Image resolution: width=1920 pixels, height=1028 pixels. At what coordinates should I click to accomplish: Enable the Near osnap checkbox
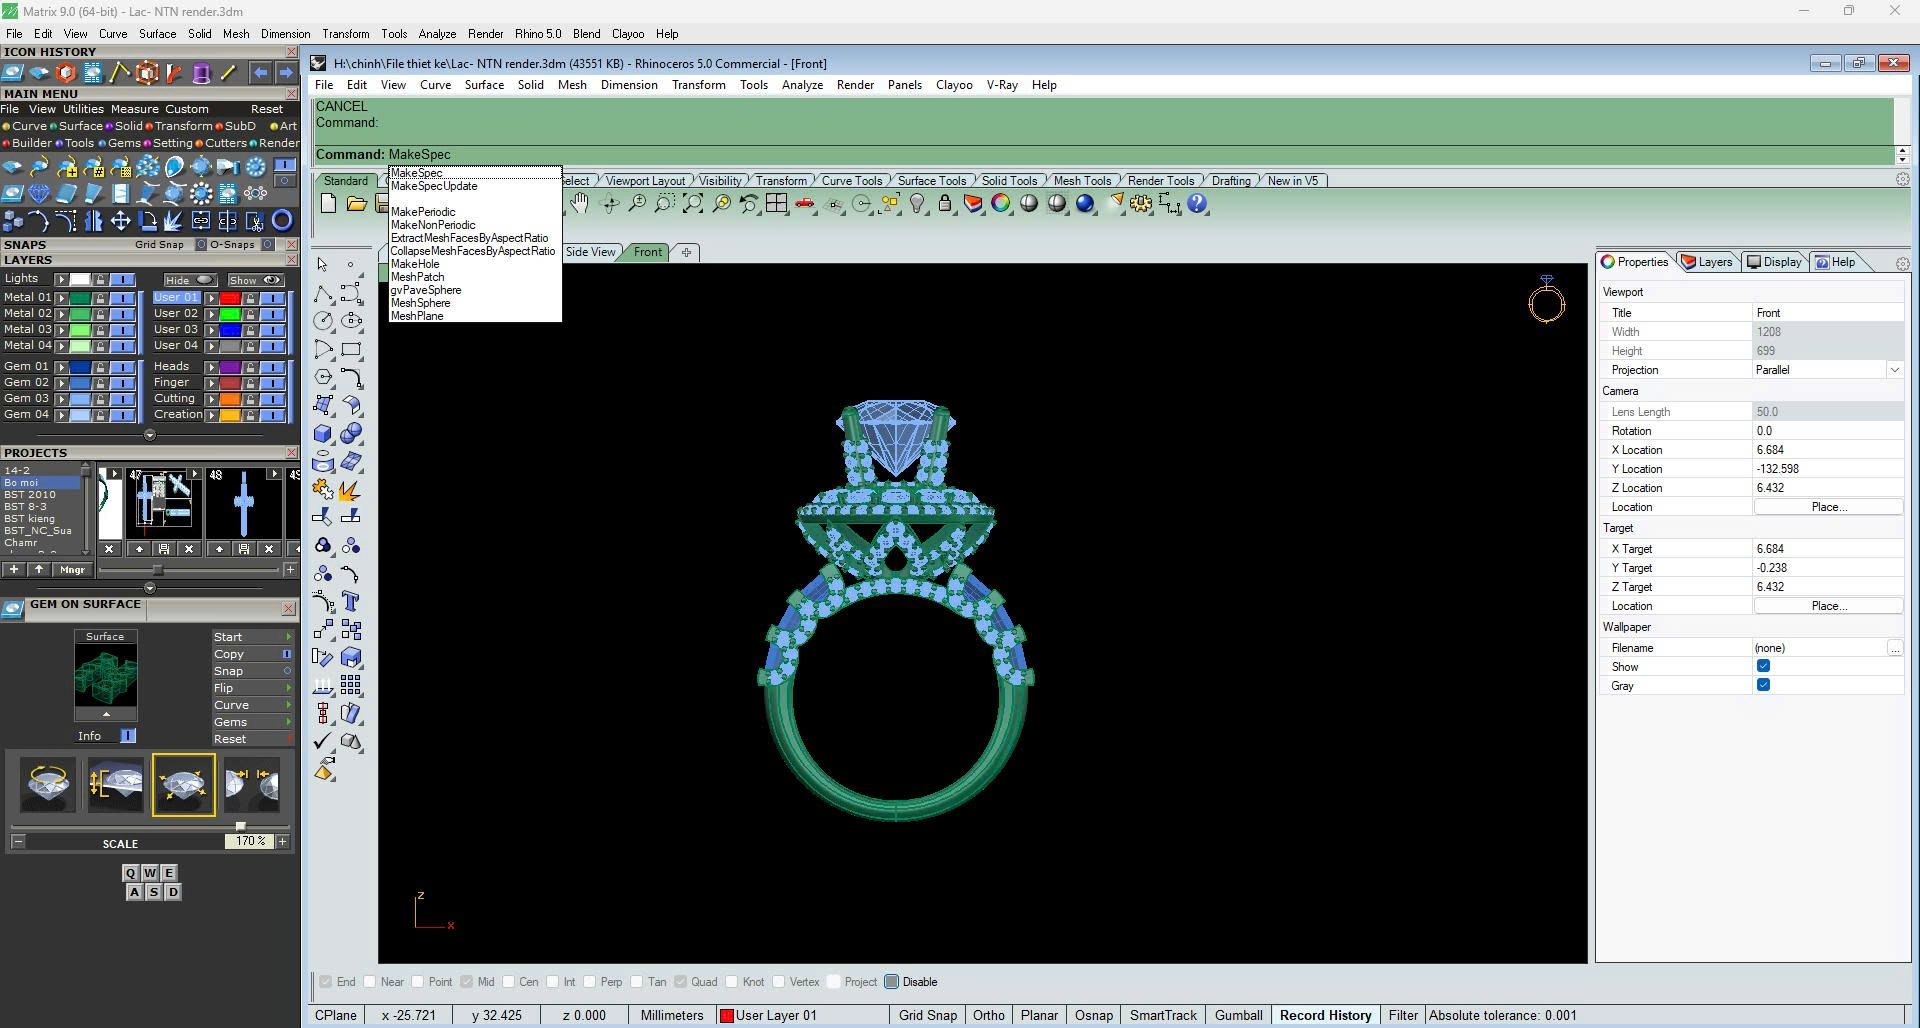371,982
